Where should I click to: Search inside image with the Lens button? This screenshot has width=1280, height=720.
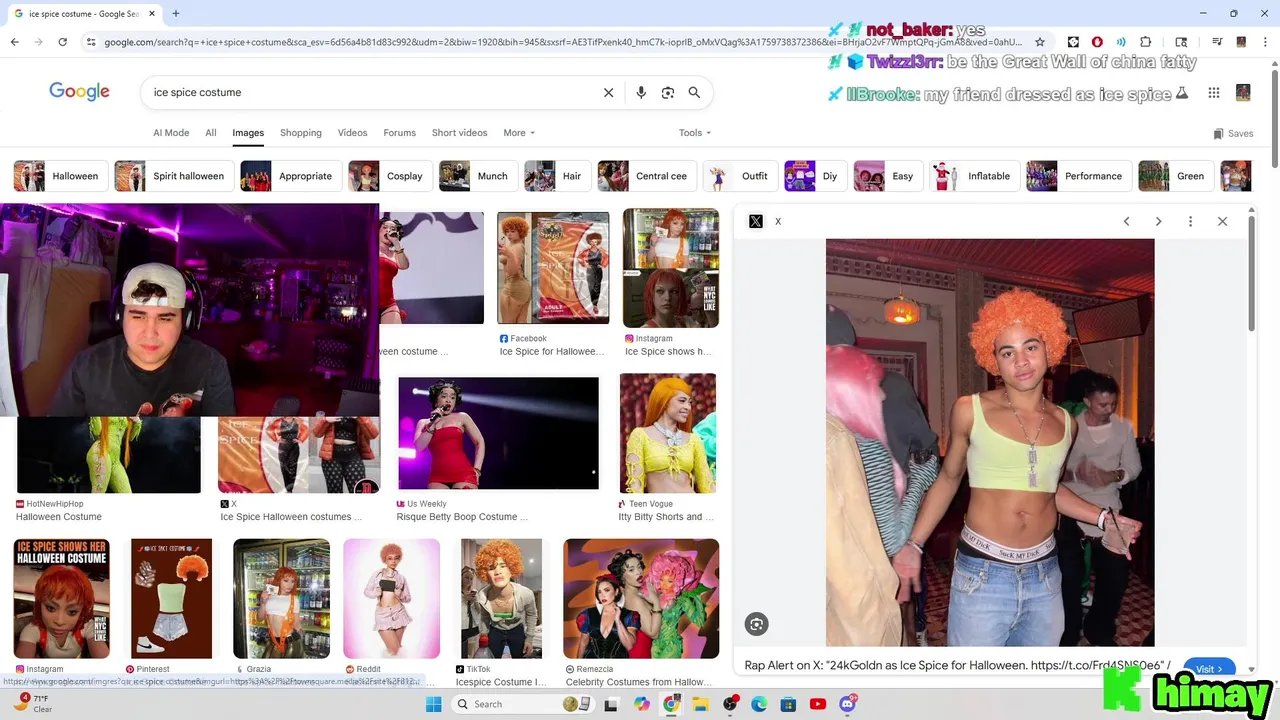[x=757, y=624]
